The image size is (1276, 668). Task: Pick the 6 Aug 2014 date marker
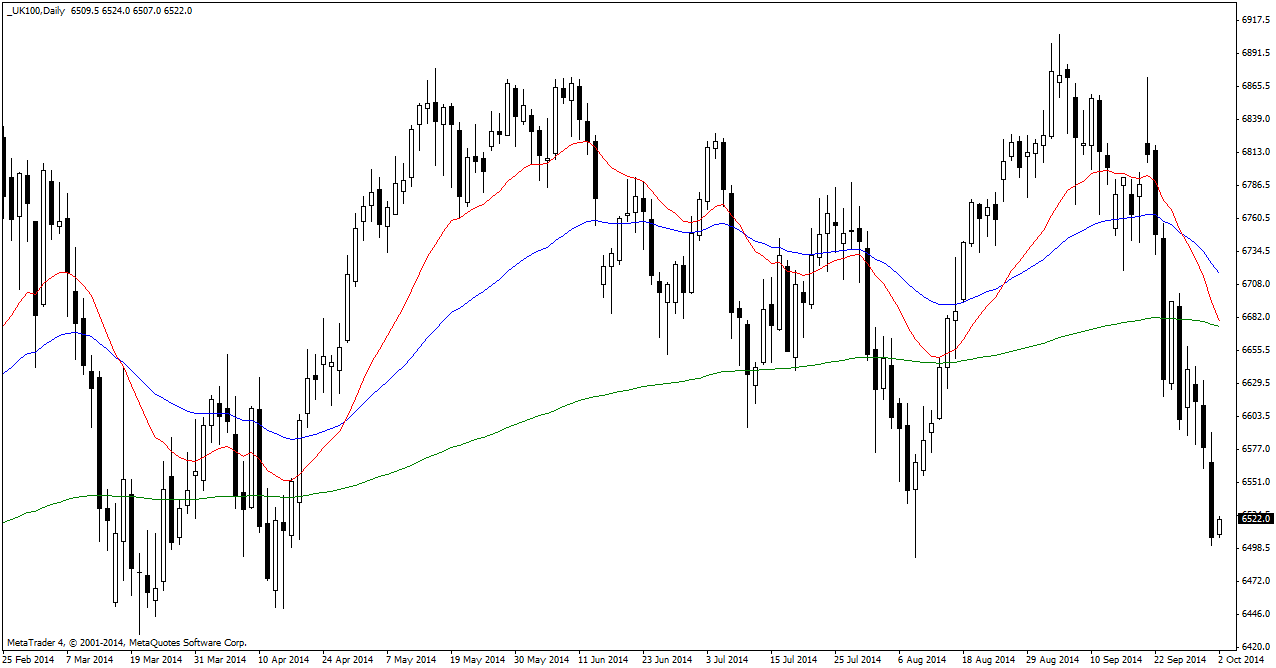coord(921,660)
